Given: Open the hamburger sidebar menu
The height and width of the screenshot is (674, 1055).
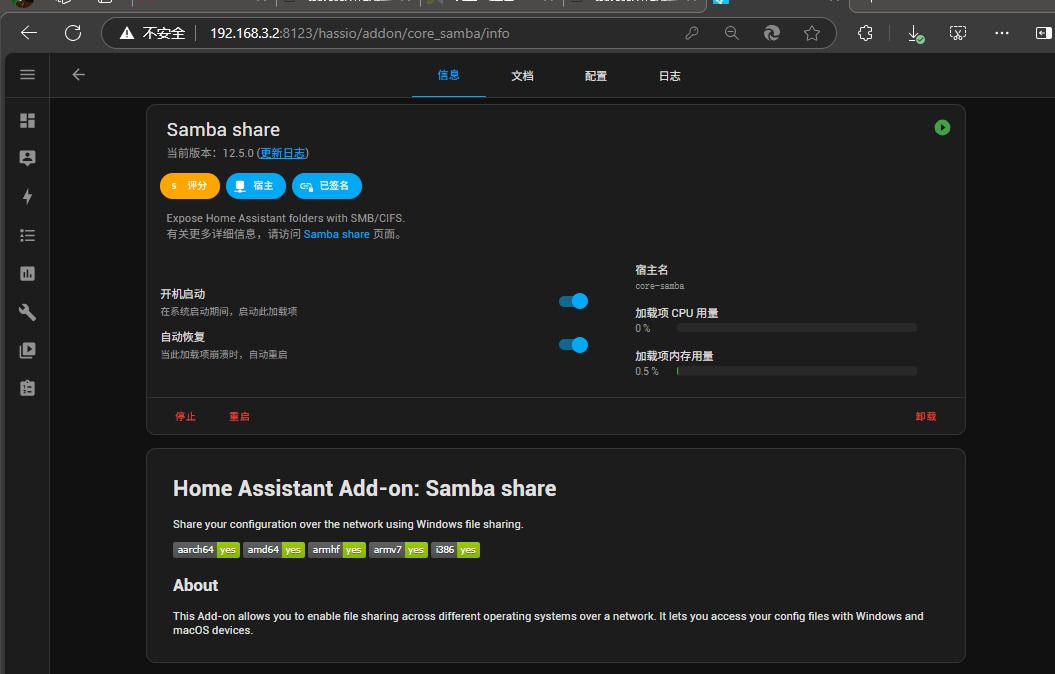Looking at the screenshot, I should (x=27, y=75).
